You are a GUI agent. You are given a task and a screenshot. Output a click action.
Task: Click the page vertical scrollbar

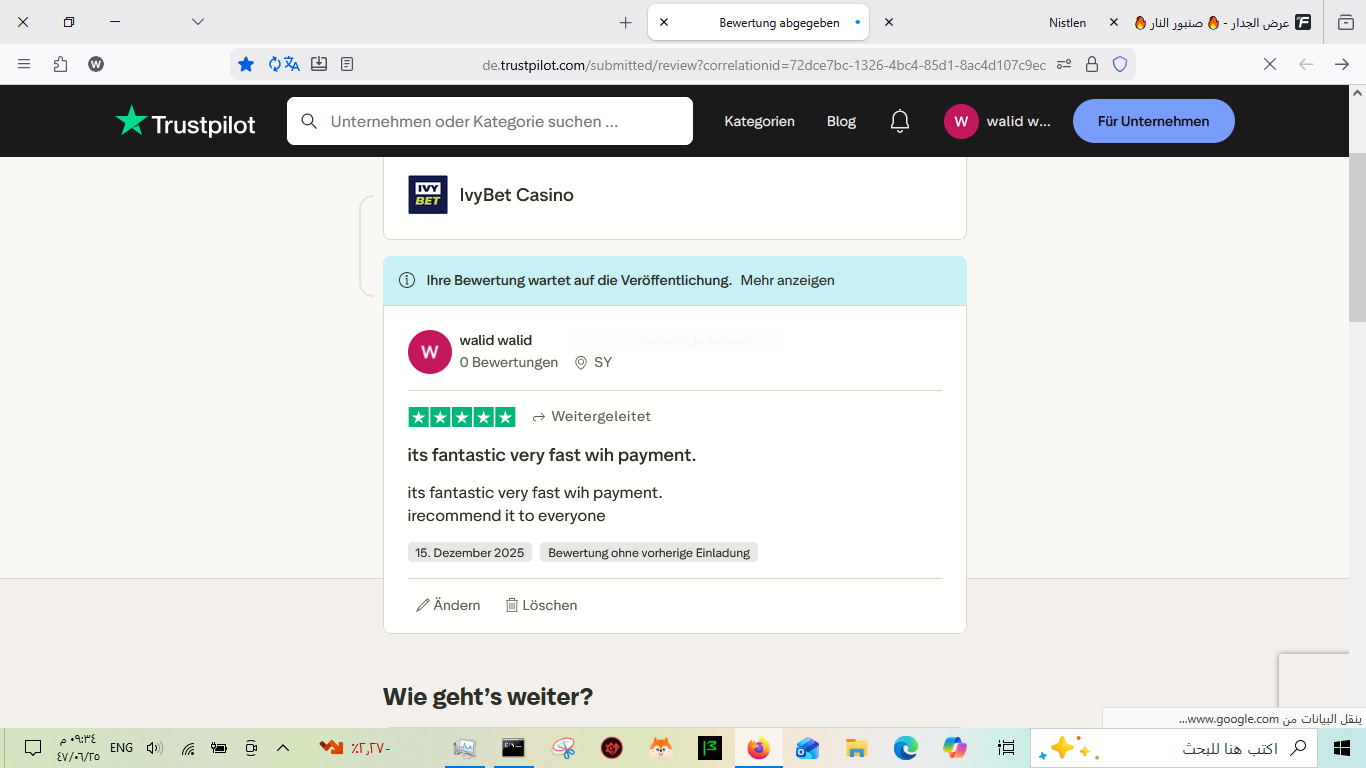pyautogui.click(x=1357, y=238)
